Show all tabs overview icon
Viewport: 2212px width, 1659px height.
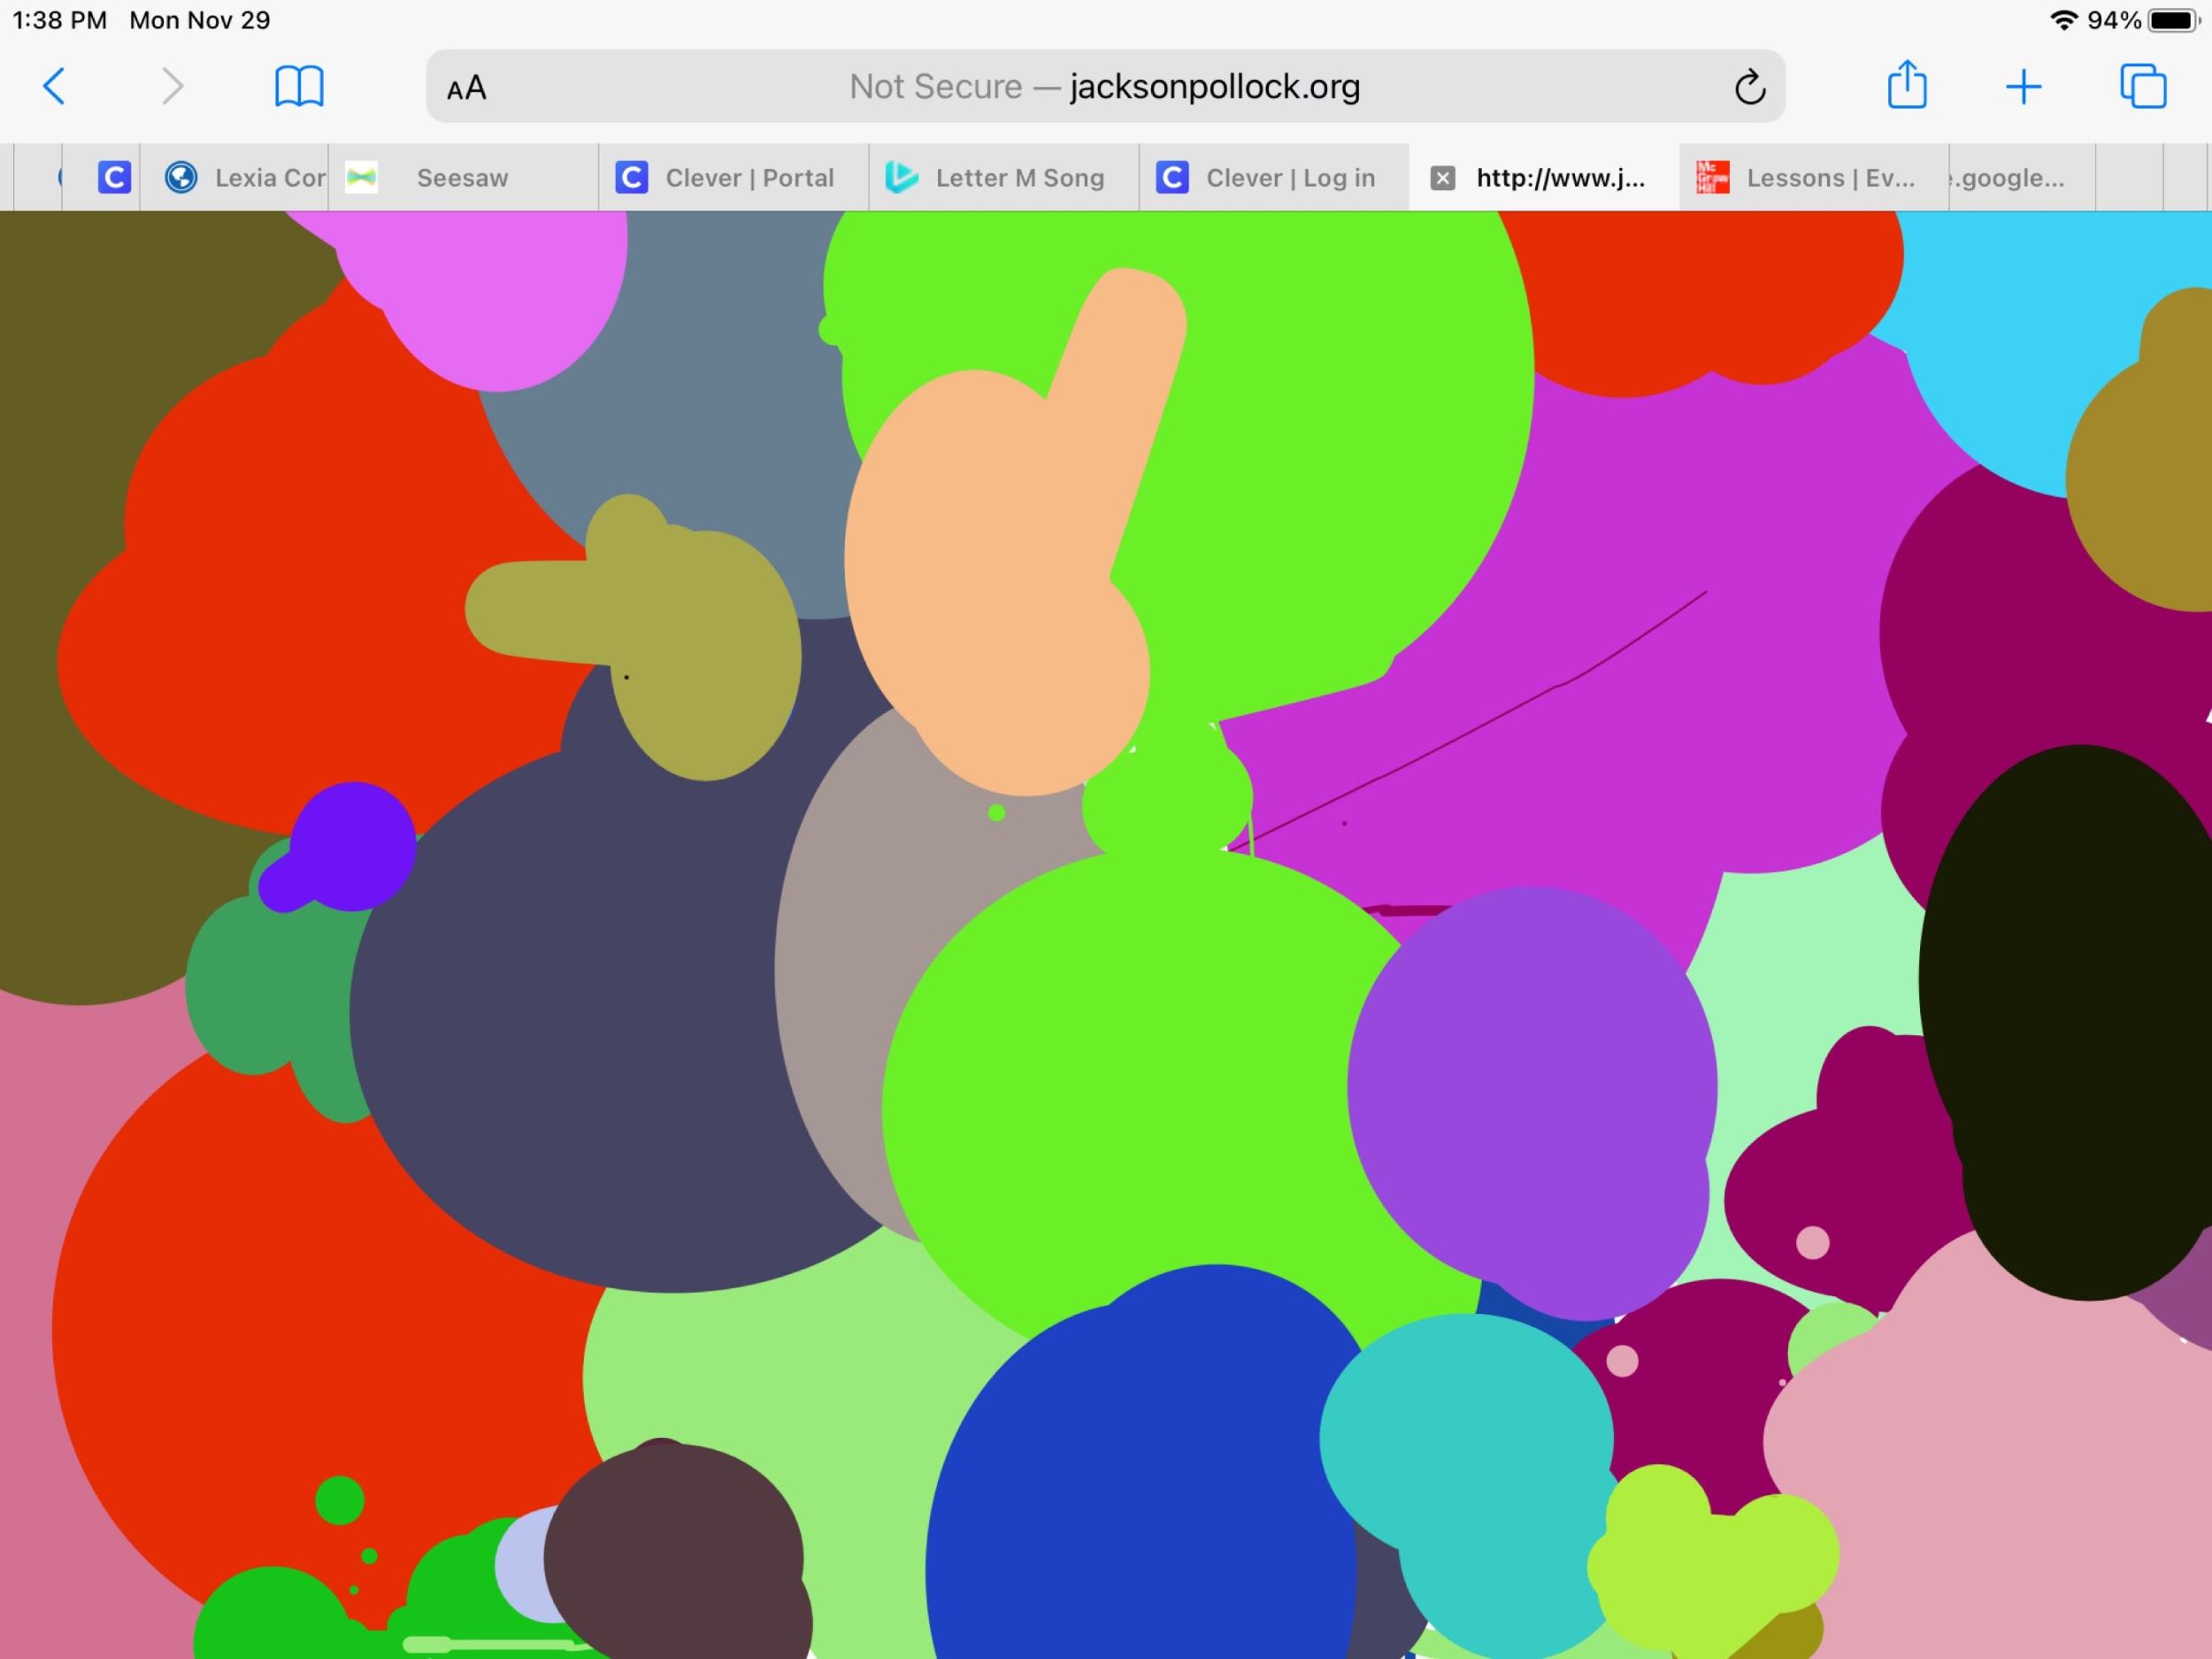click(x=2142, y=87)
